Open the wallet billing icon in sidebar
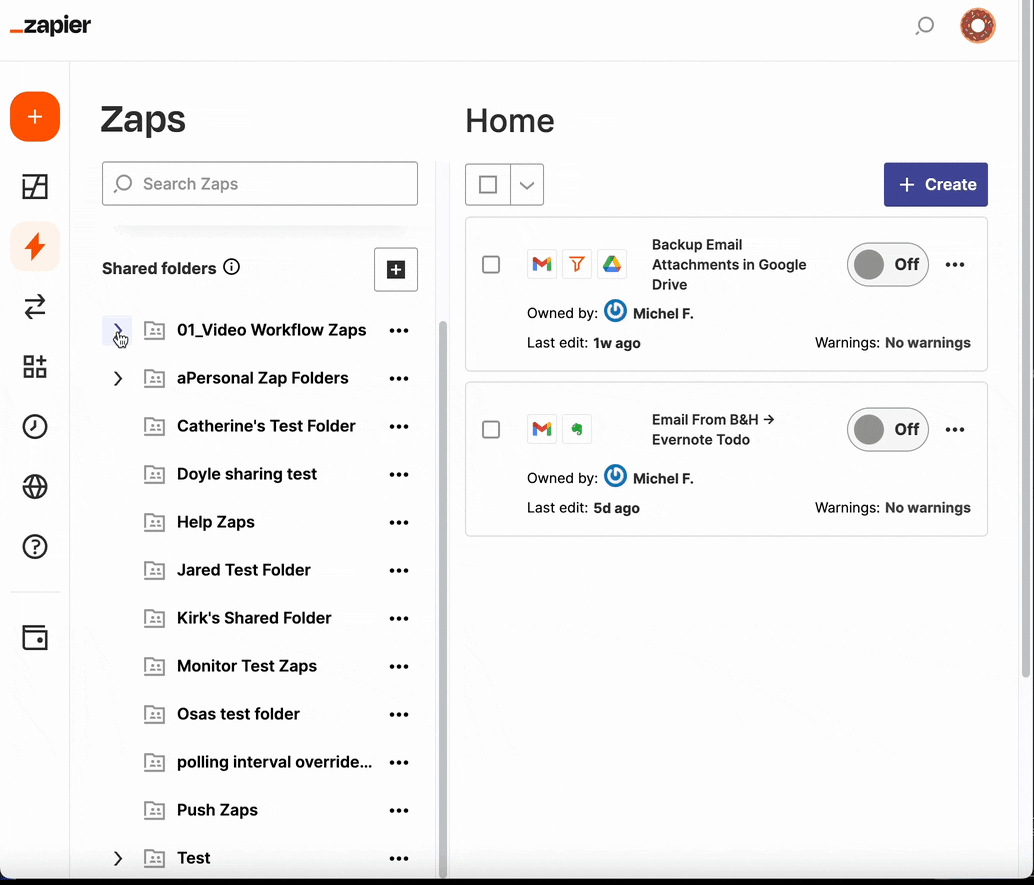Image resolution: width=1034 pixels, height=885 pixels. coord(35,638)
